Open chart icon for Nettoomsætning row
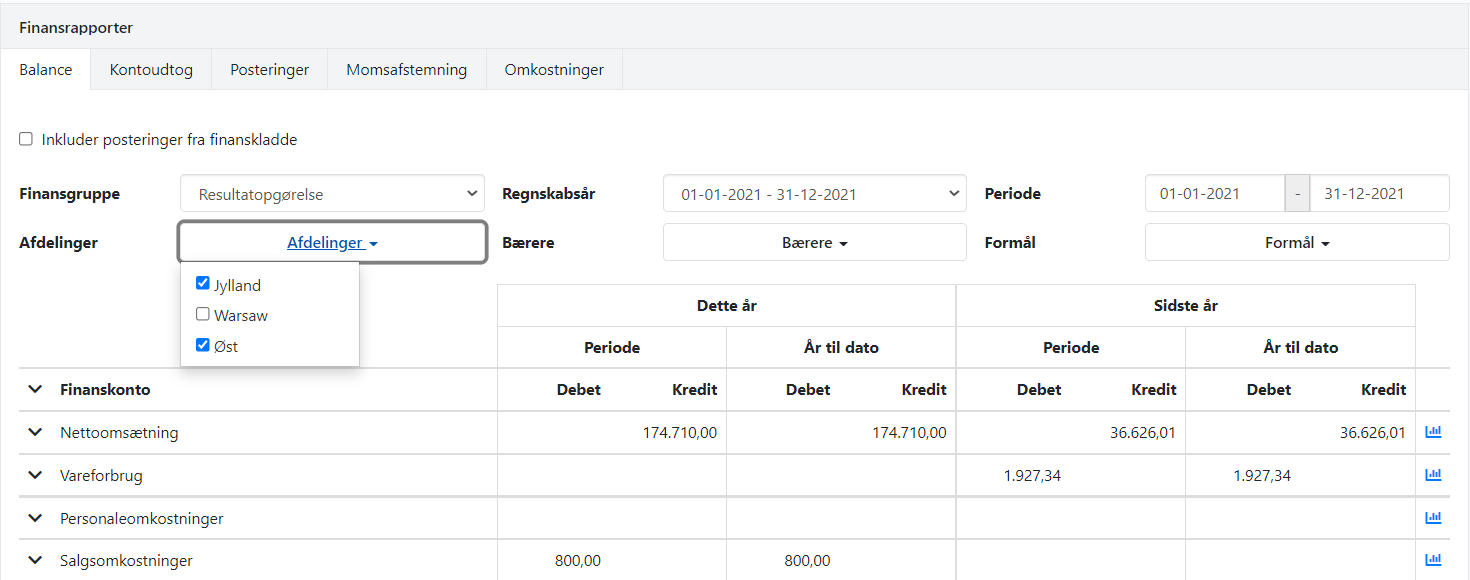The width and height of the screenshot is (1470, 580). tap(1433, 432)
